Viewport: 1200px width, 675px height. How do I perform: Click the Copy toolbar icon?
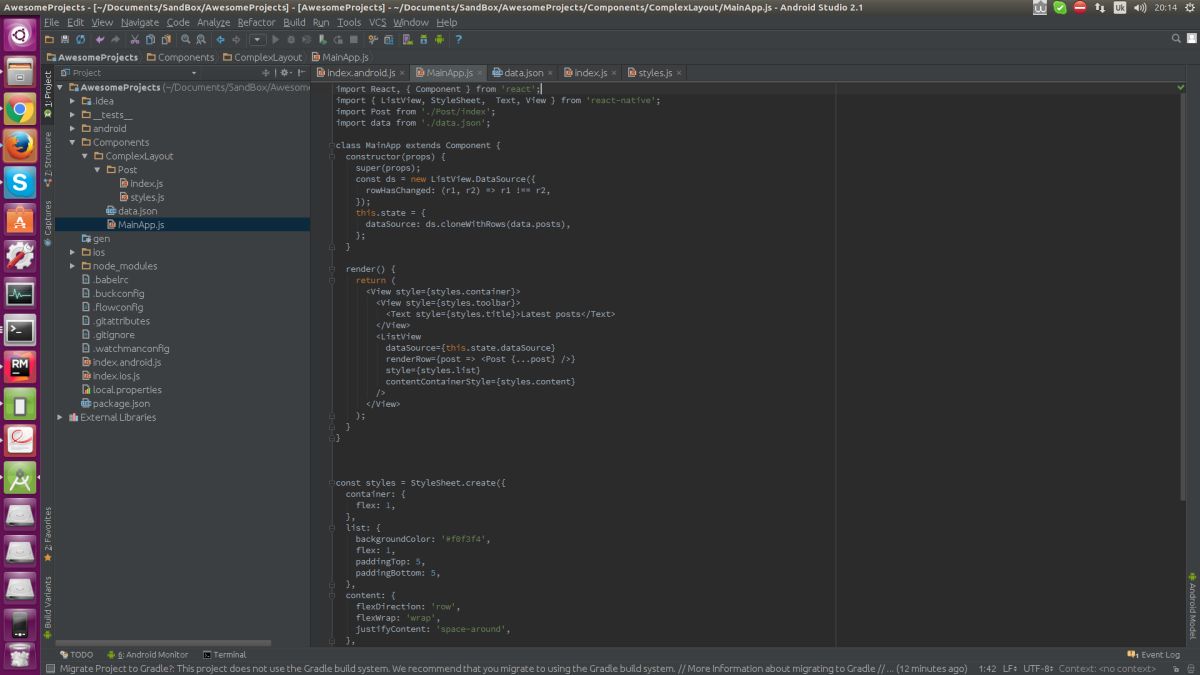pos(150,40)
